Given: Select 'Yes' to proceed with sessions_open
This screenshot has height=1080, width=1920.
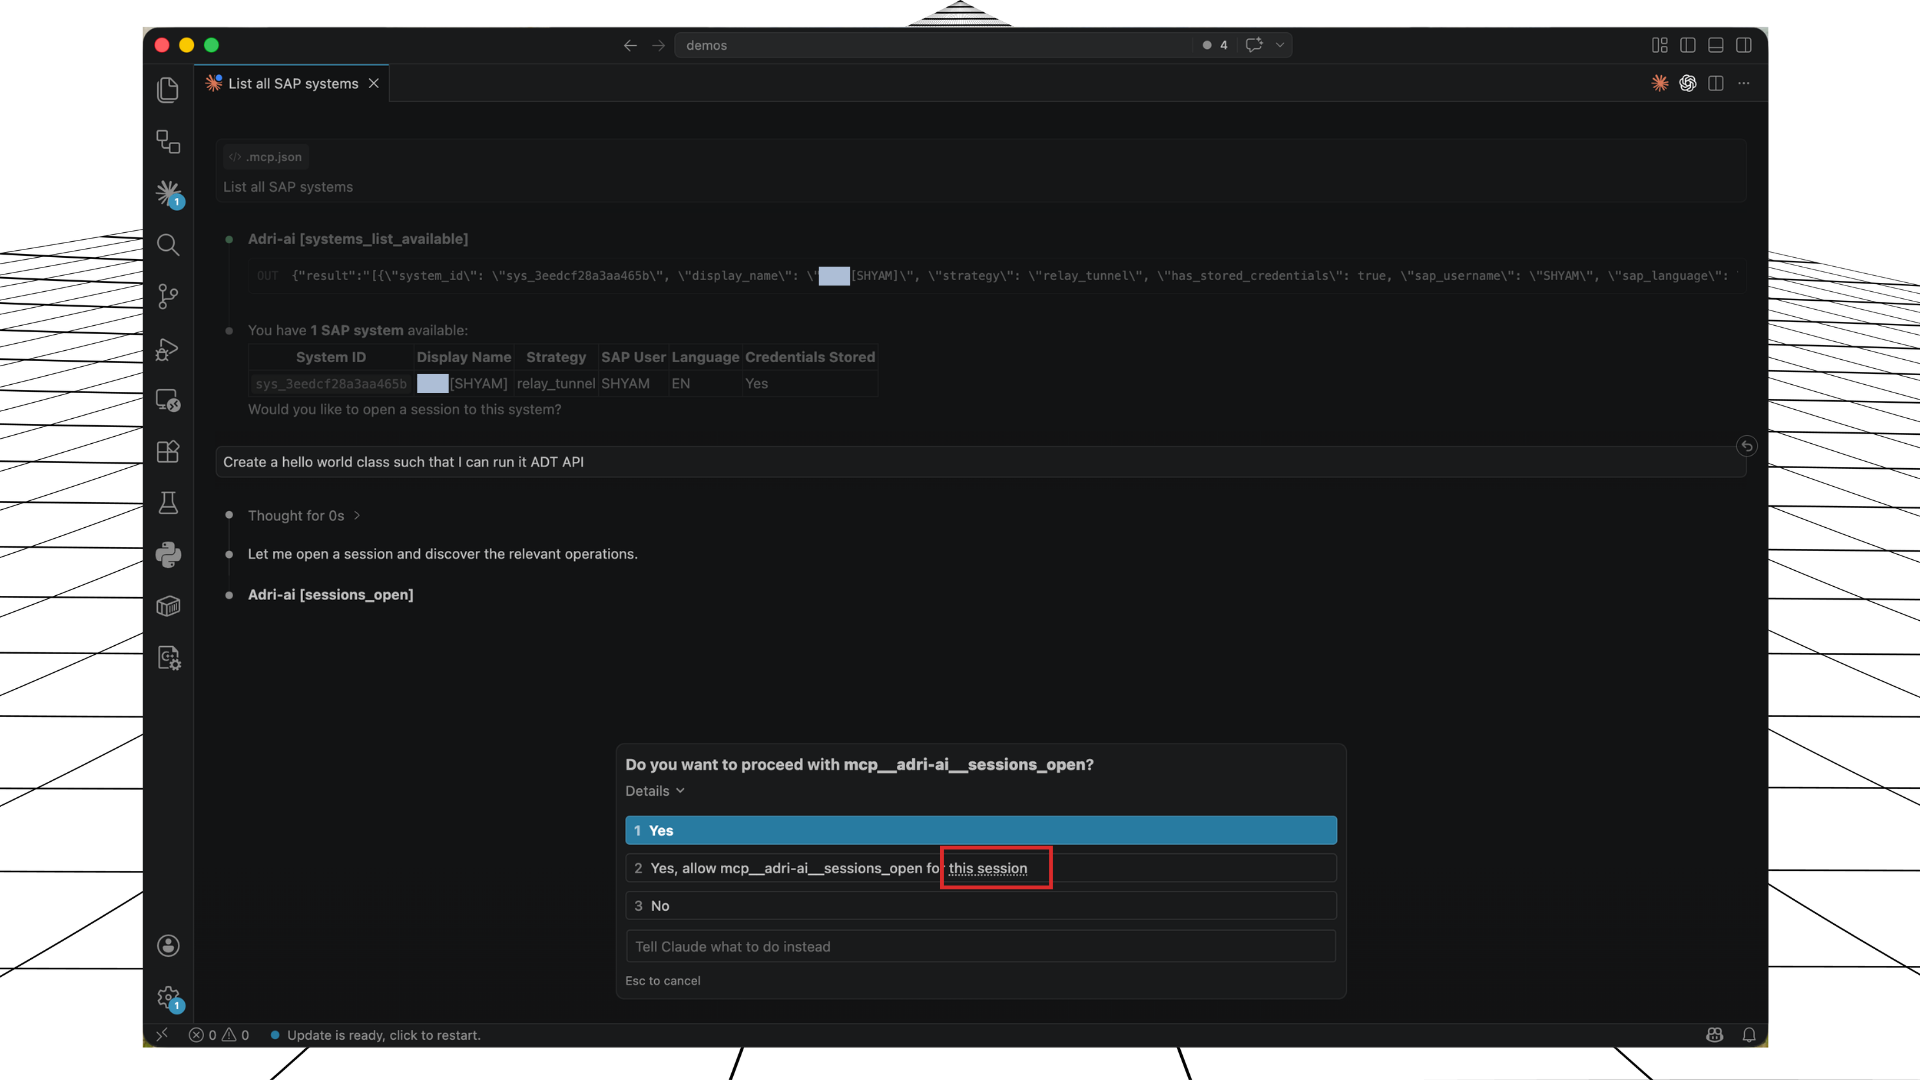Looking at the screenshot, I should click(x=980, y=830).
